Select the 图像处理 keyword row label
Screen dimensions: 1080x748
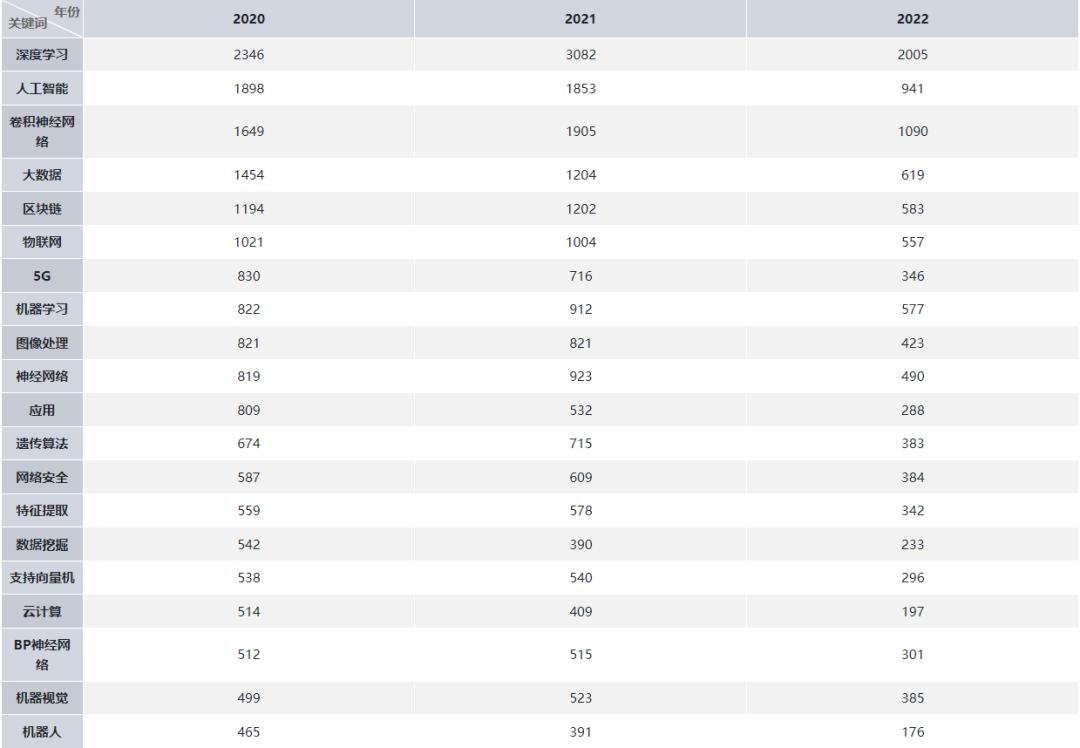pos(42,343)
